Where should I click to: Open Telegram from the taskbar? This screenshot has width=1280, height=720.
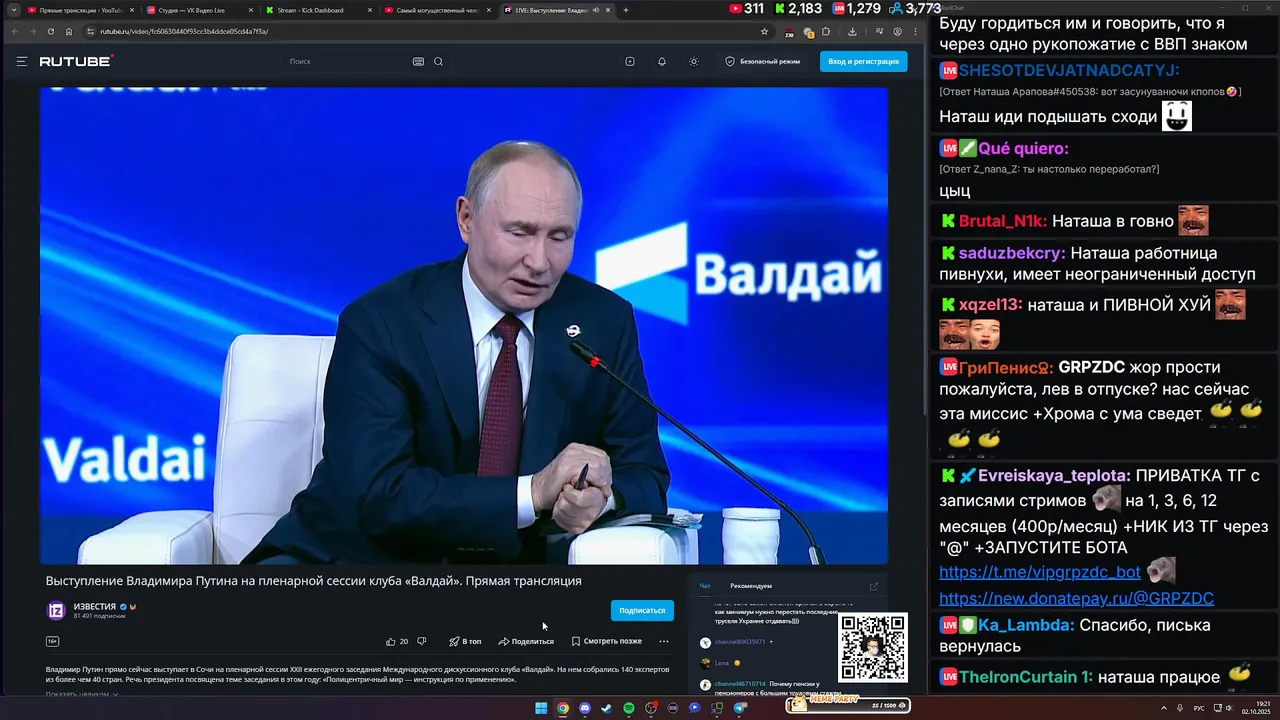[x=740, y=708]
